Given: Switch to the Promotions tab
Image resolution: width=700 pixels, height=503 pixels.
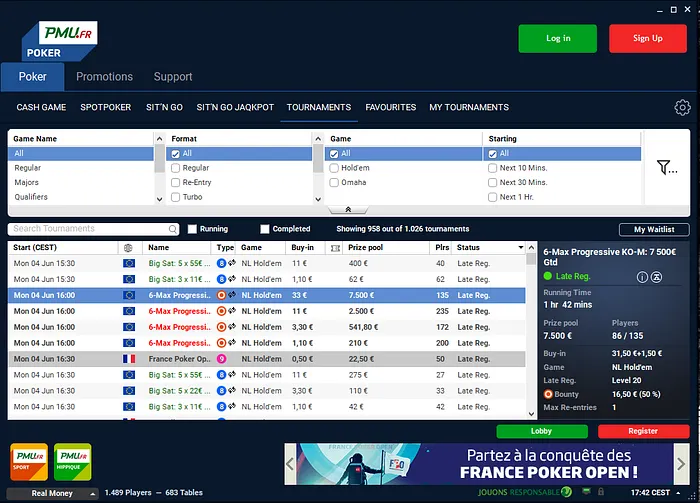Looking at the screenshot, I should click(x=104, y=77).
